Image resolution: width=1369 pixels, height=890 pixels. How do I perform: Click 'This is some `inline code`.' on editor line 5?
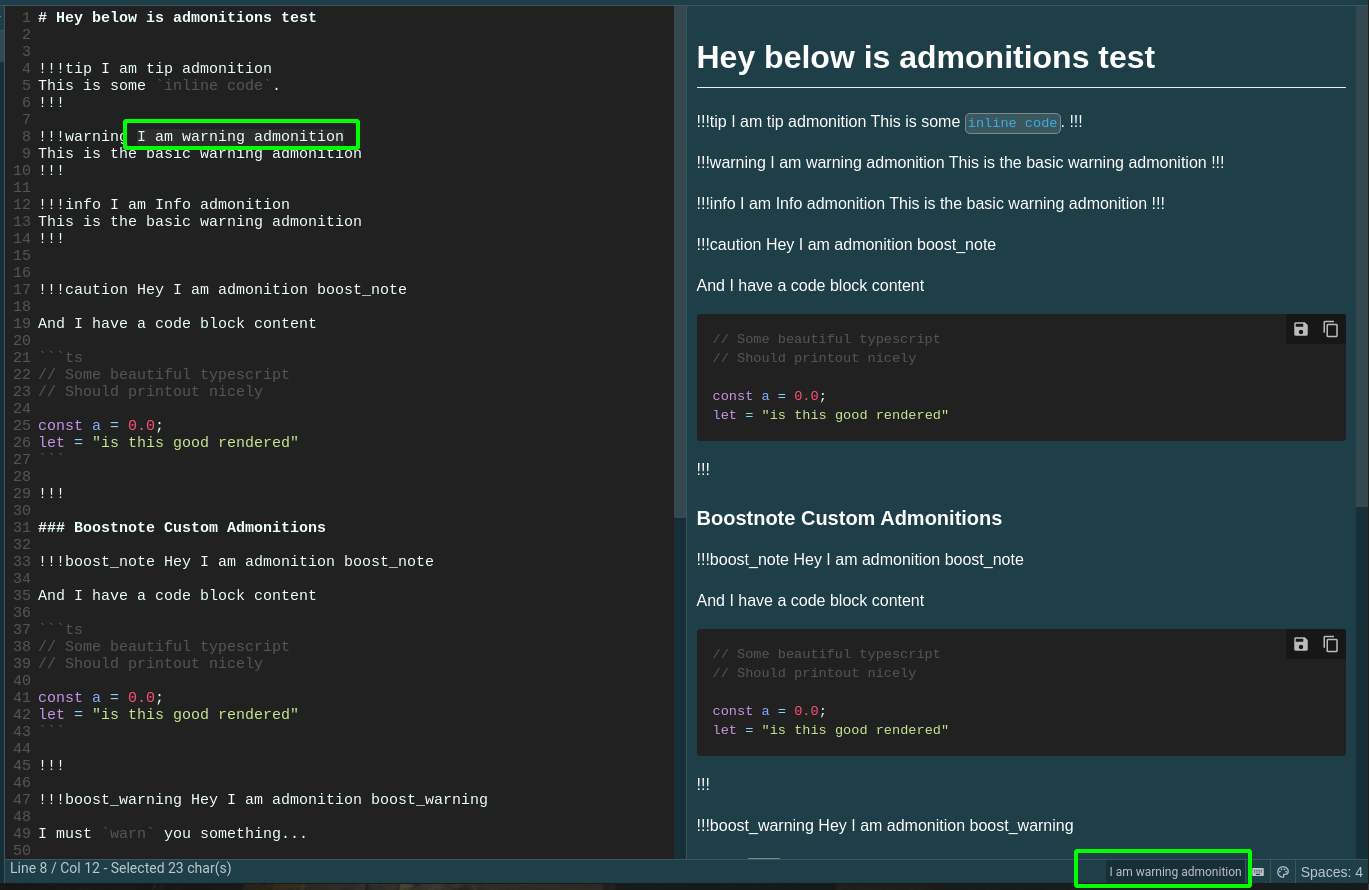tap(159, 86)
